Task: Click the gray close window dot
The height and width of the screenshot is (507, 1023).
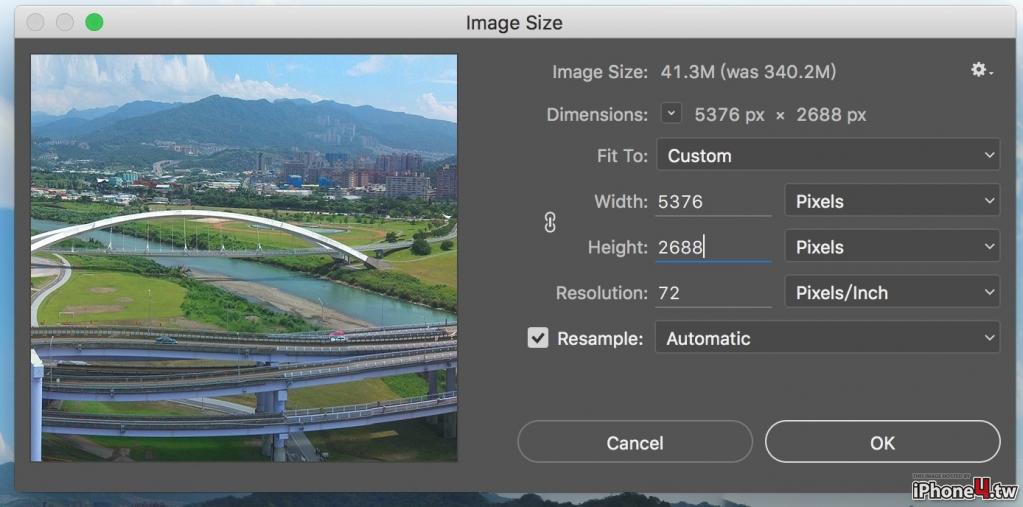Action: [35, 23]
